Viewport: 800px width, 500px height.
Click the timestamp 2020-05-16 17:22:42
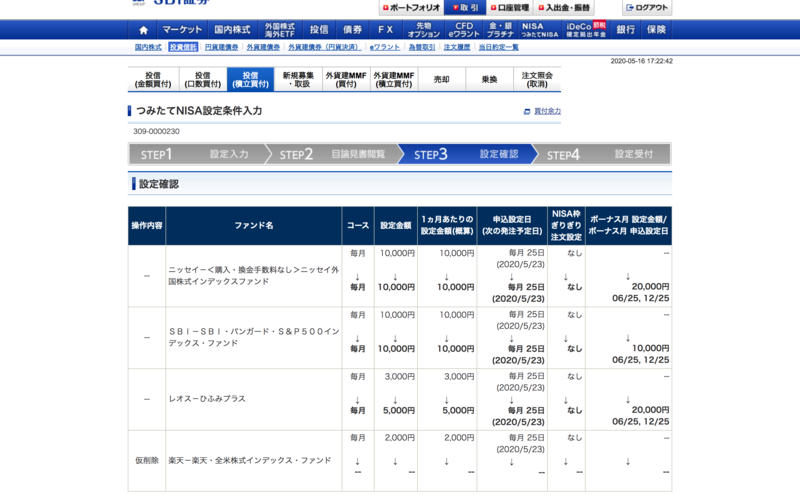(x=641, y=61)
